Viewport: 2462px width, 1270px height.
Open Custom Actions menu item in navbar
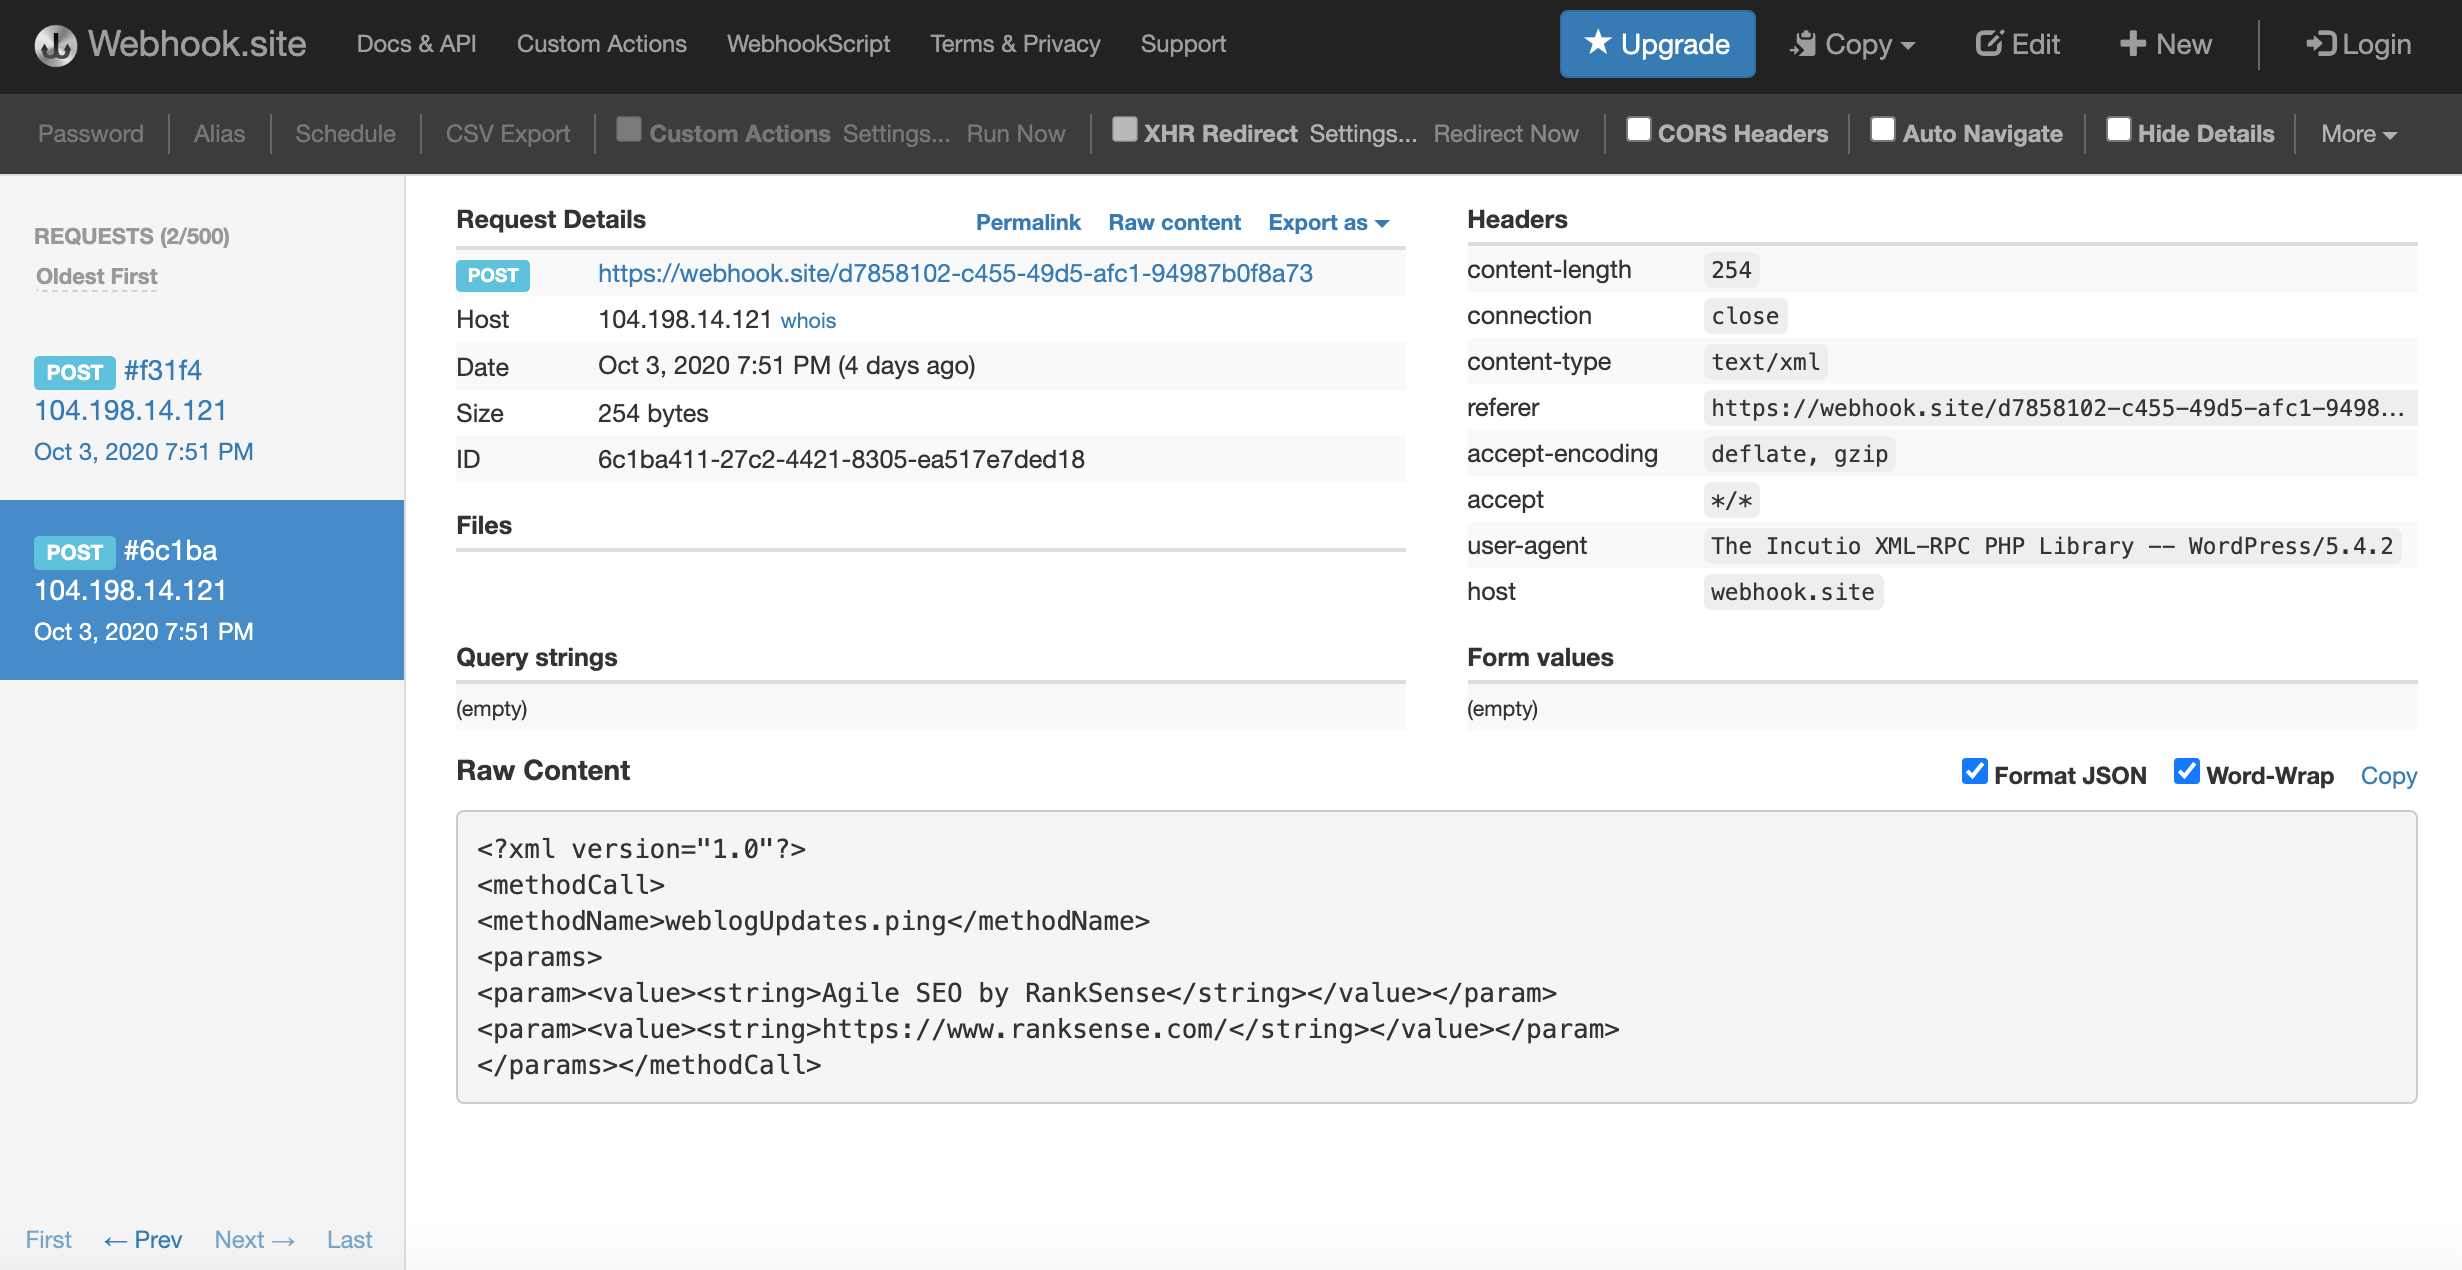coord(601,44)
